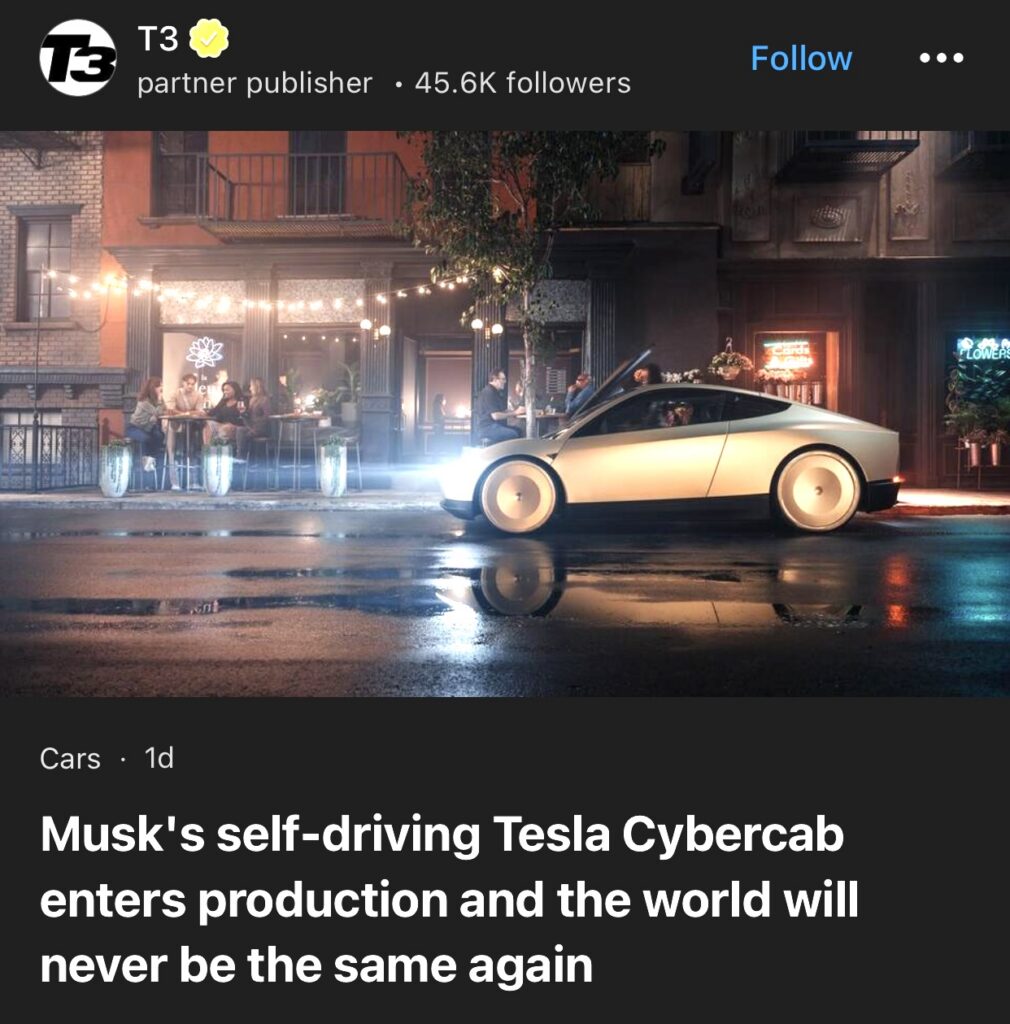Follow the T3 publisher
The height and width of the screenshot is (1024, 1010).
[801, 58]
